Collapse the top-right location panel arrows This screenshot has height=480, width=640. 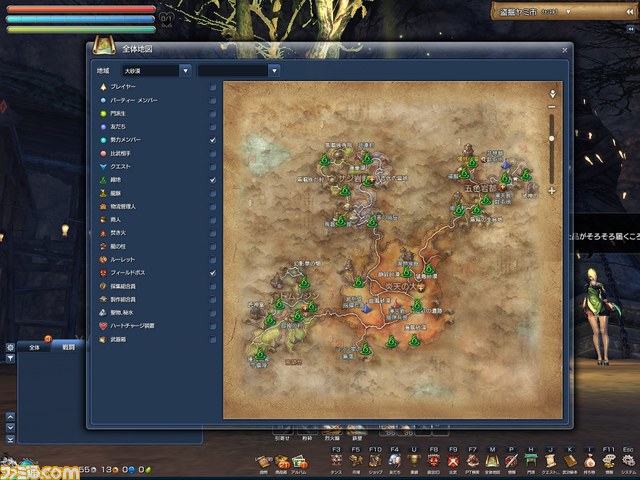[x=629, y=12]
